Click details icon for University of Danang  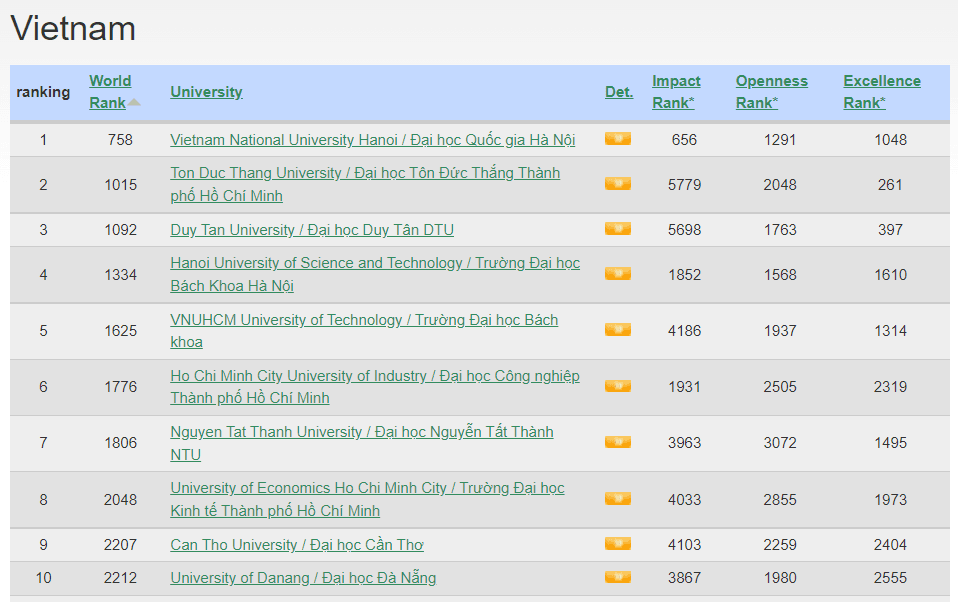click(x=617, y=577)
